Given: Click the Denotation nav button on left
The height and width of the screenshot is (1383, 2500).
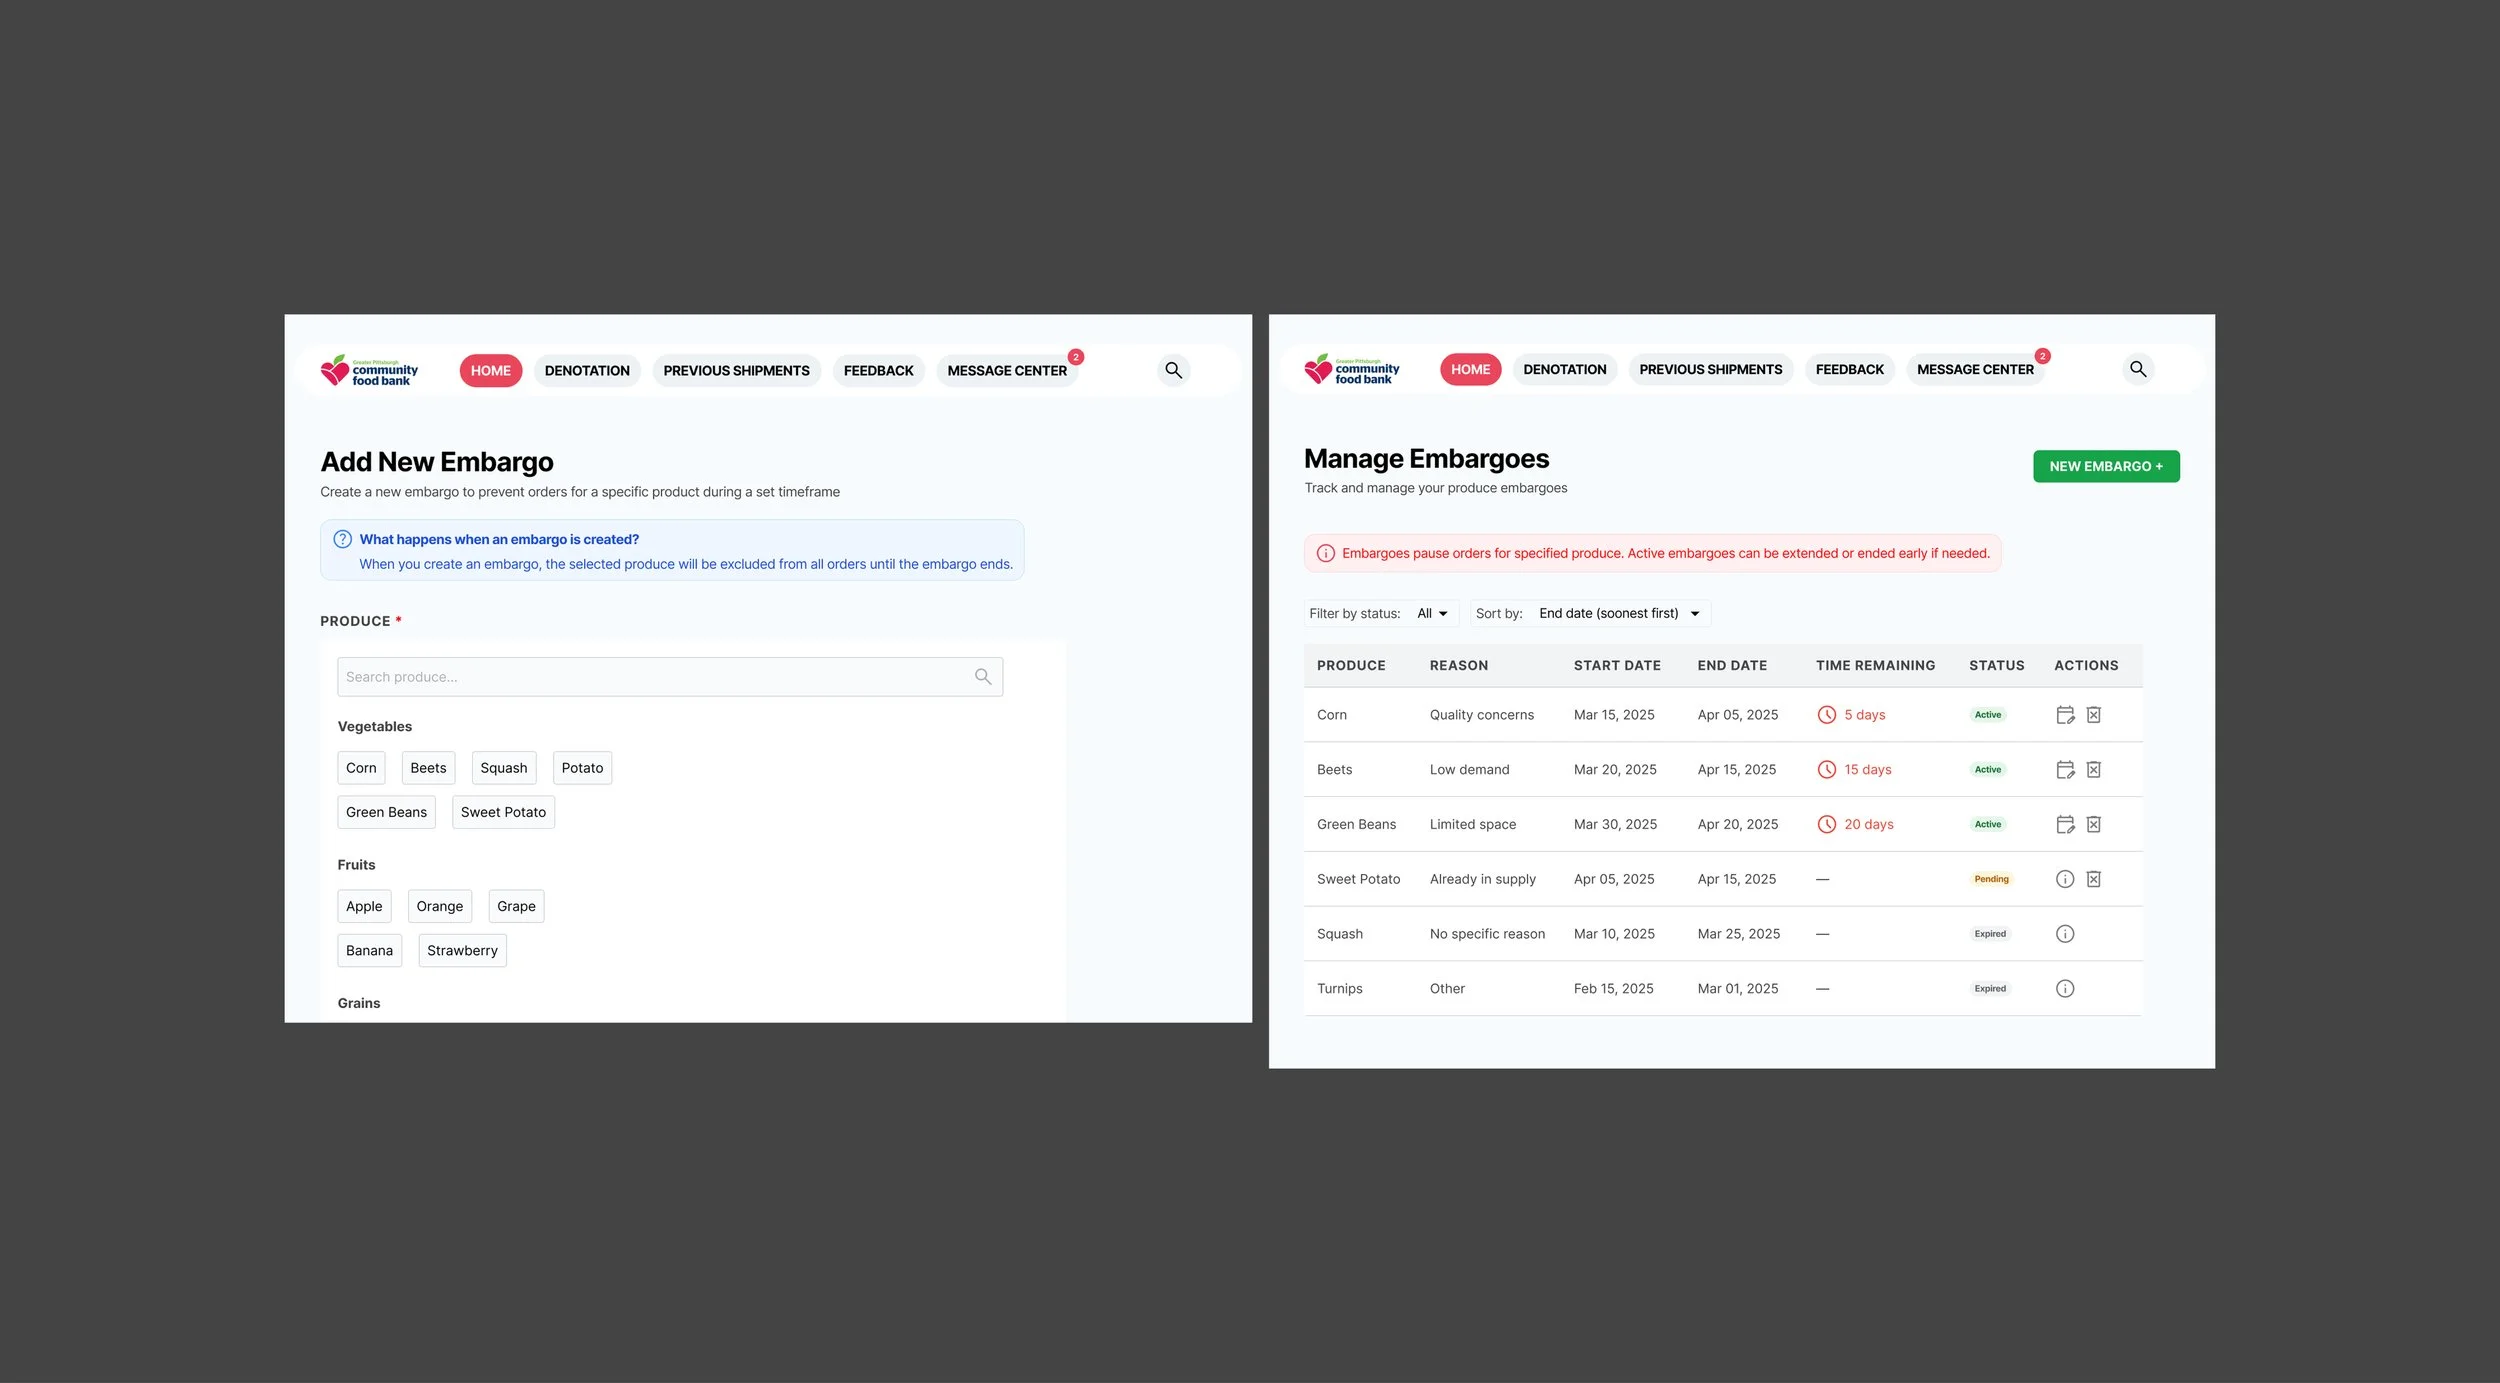Looking at the screenshot, I should [x=587, y=371].
